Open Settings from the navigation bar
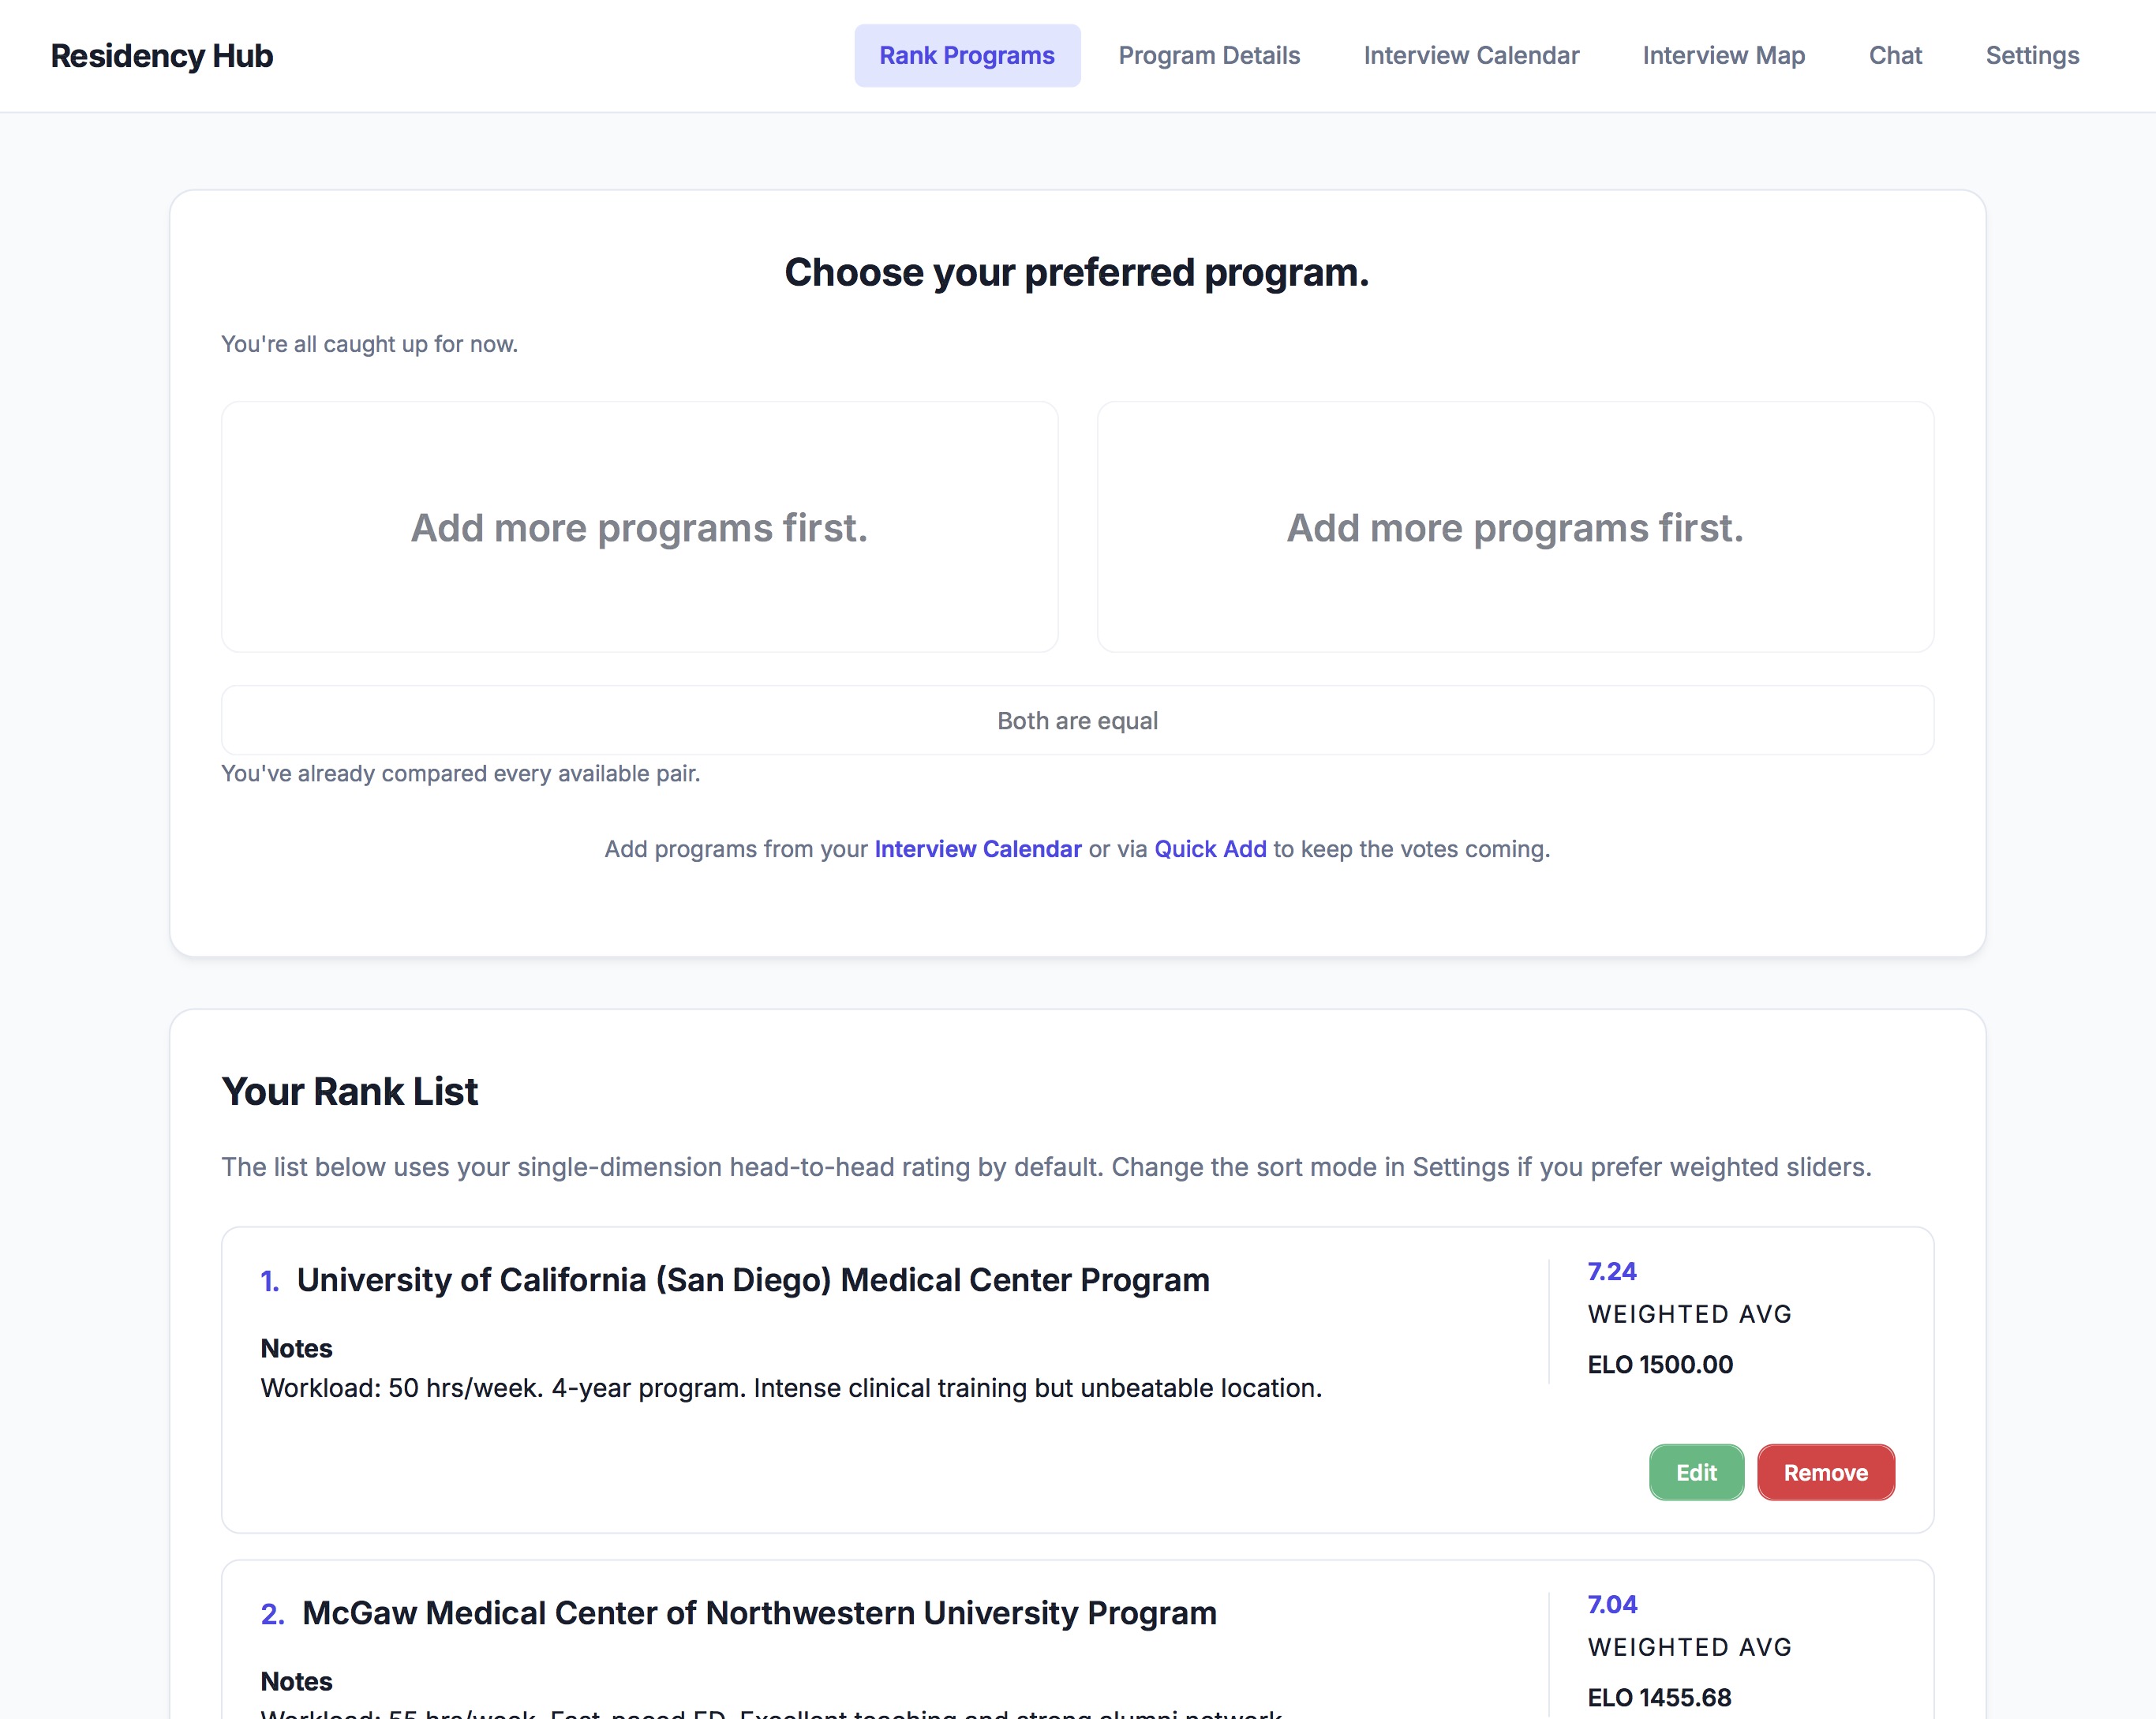 [2031, 56]
